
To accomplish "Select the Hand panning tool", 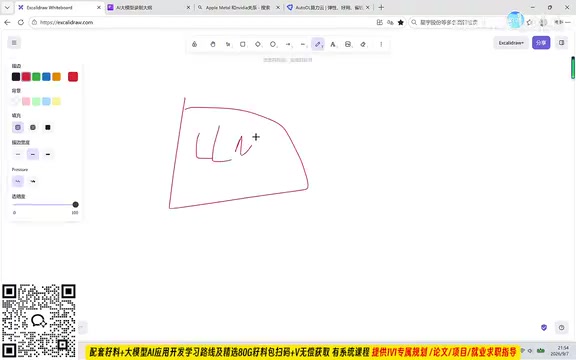I will [x=213, y=44].
